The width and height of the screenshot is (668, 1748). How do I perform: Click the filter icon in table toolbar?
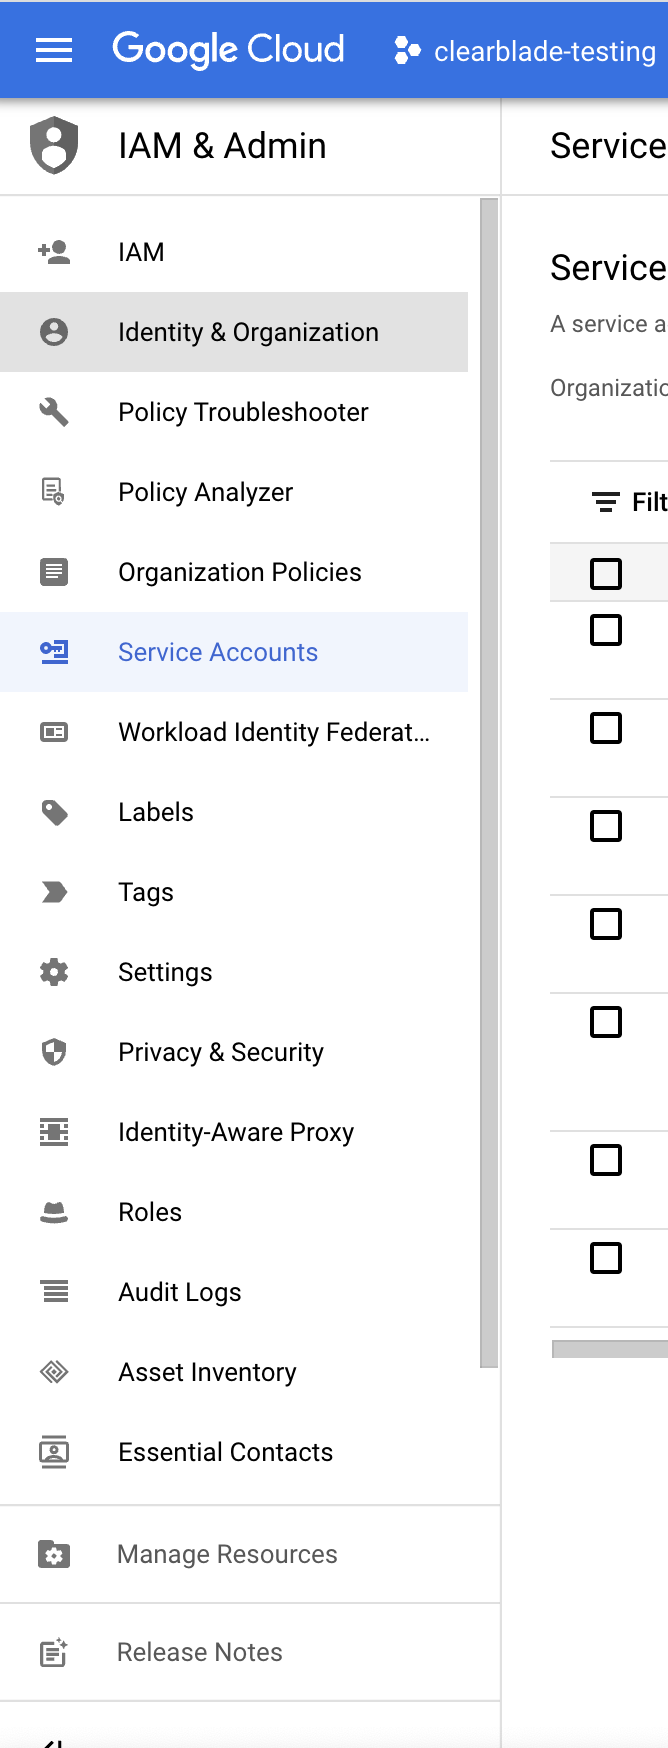click(605, 502)
